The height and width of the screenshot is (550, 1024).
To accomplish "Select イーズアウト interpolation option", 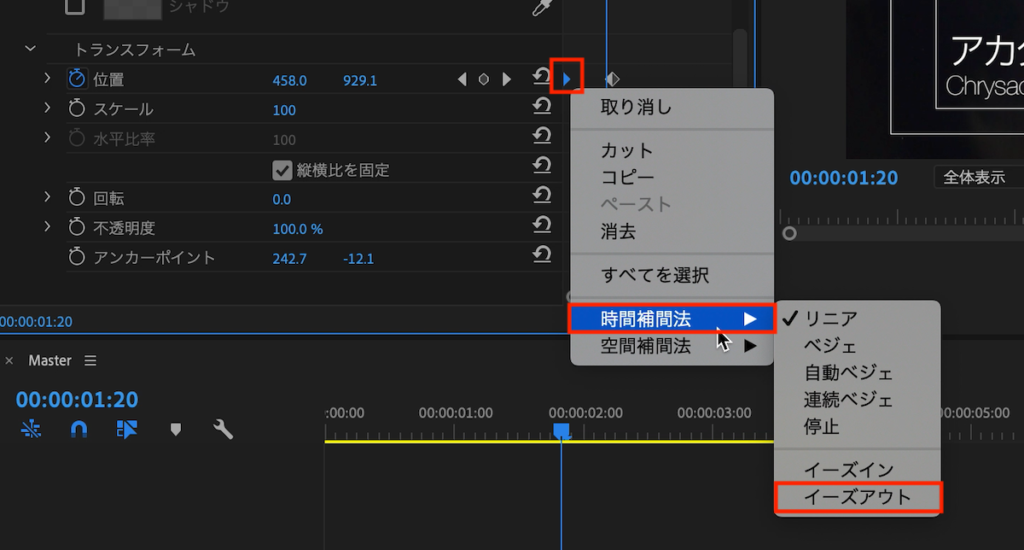I will coord(857,497).
